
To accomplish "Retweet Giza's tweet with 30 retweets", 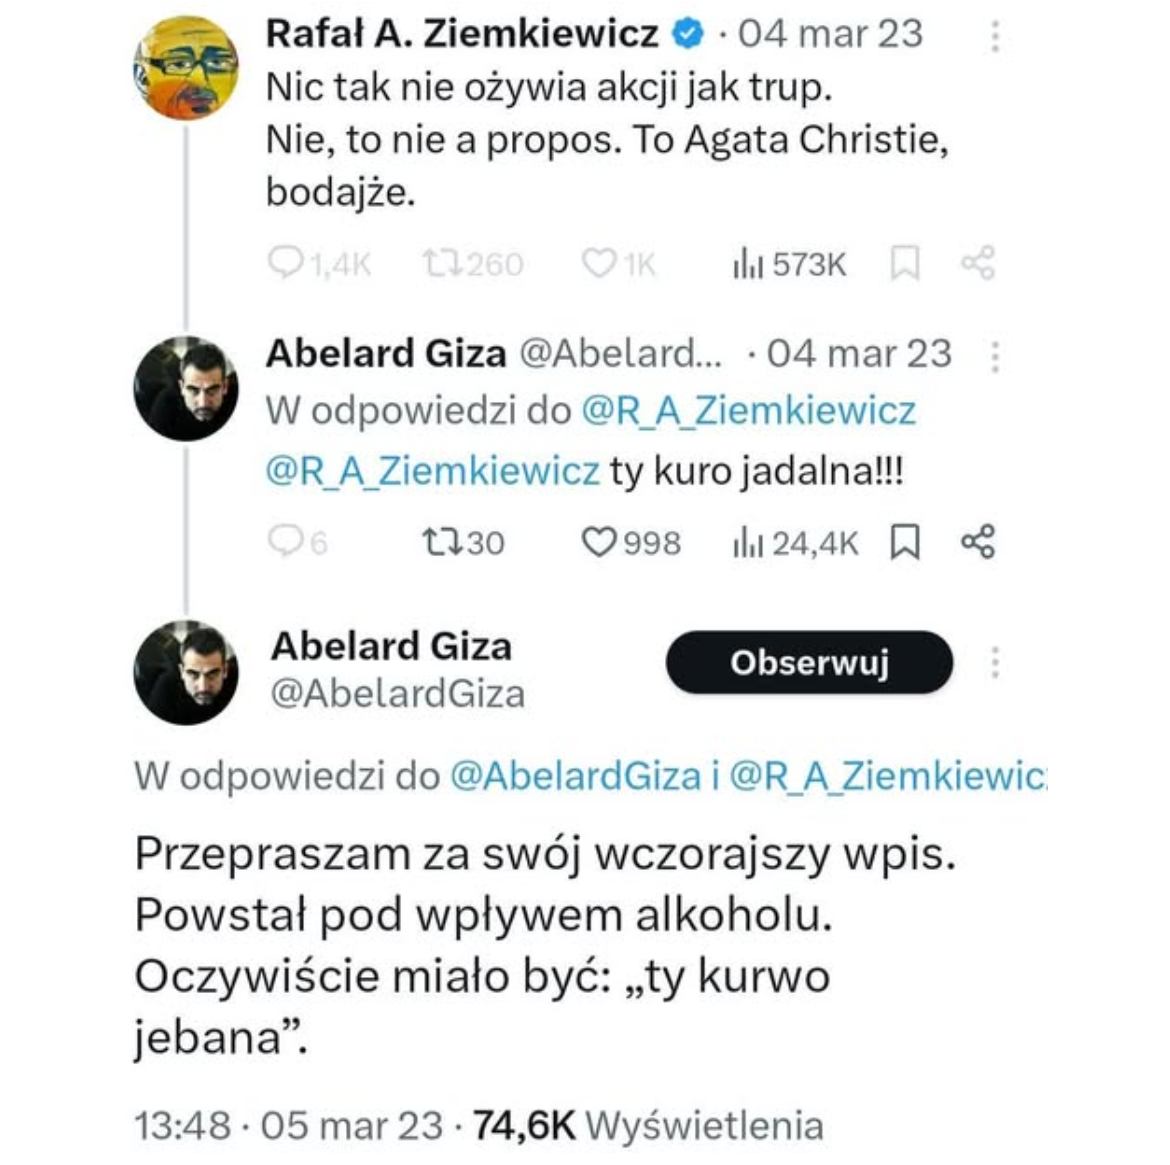I will coord(439,542).
